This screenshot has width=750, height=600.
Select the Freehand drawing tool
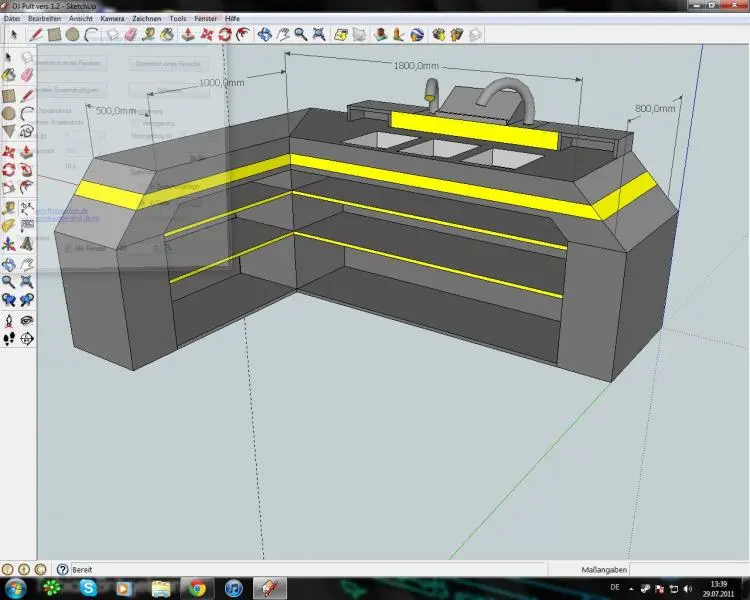pyautogui.click(x=27, y=131)
